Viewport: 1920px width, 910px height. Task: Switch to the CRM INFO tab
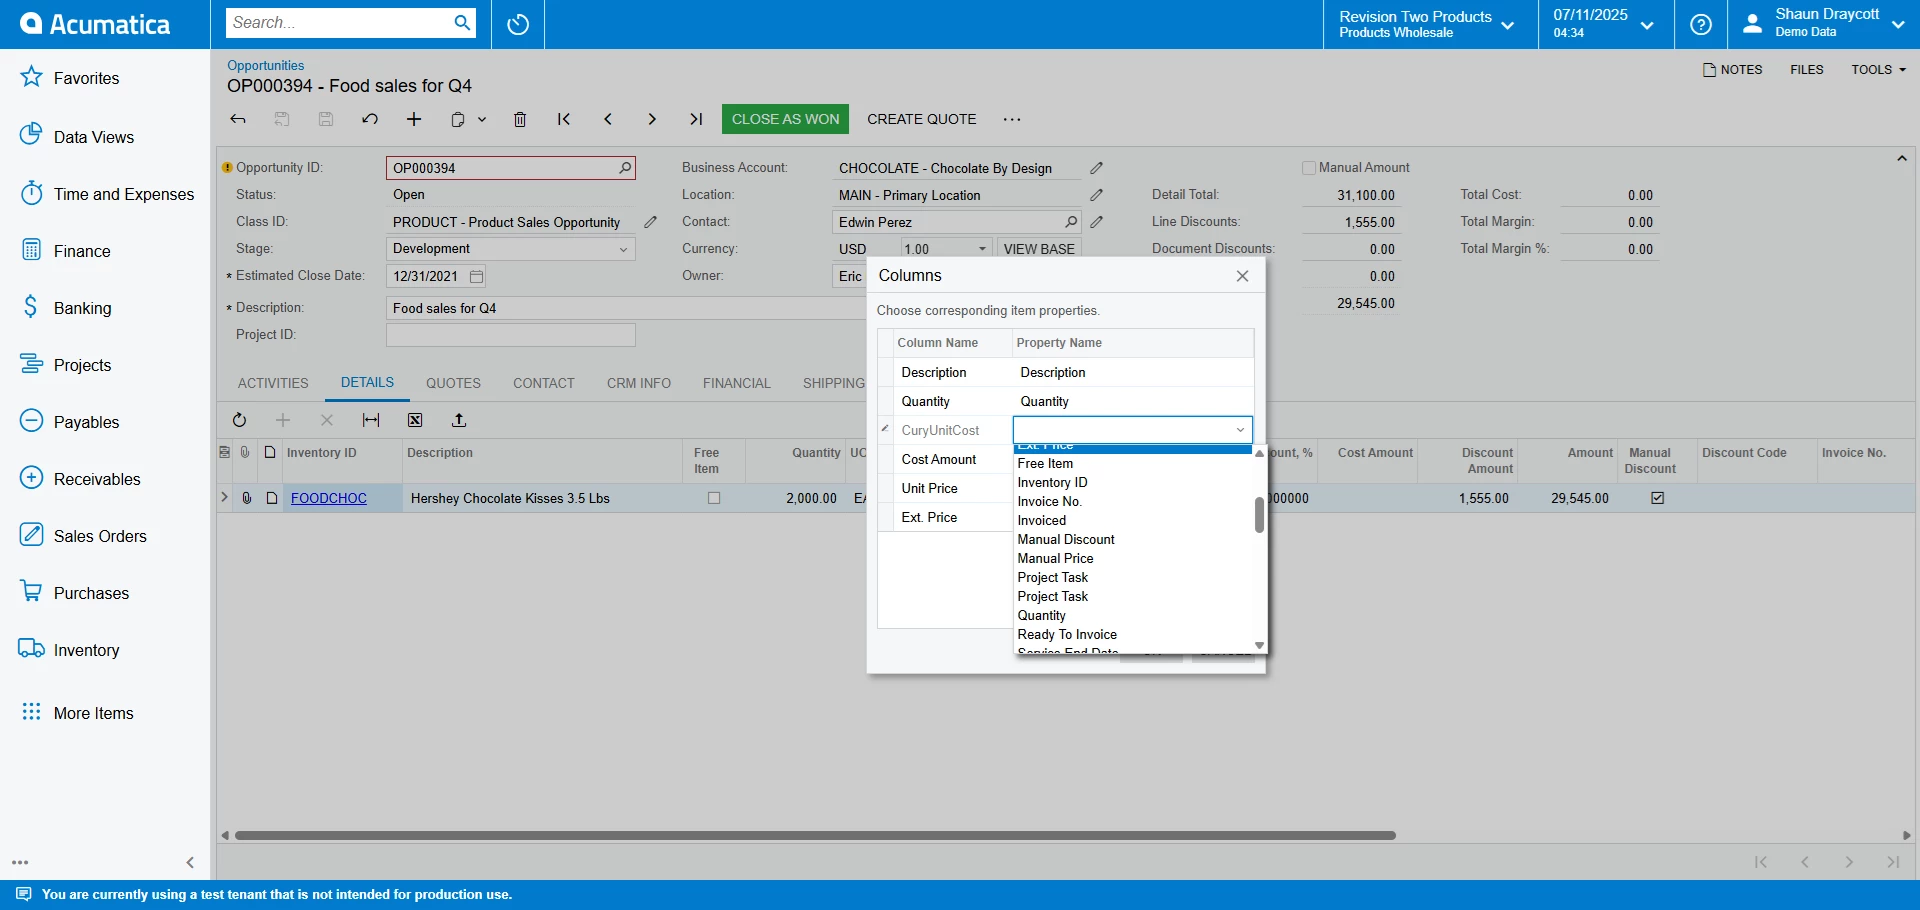(639, 383)
